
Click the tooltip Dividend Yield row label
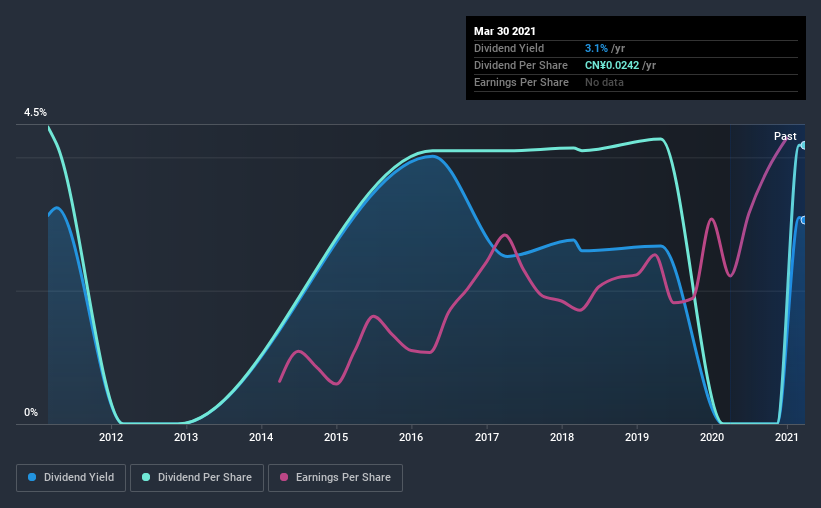click(509, 48)
